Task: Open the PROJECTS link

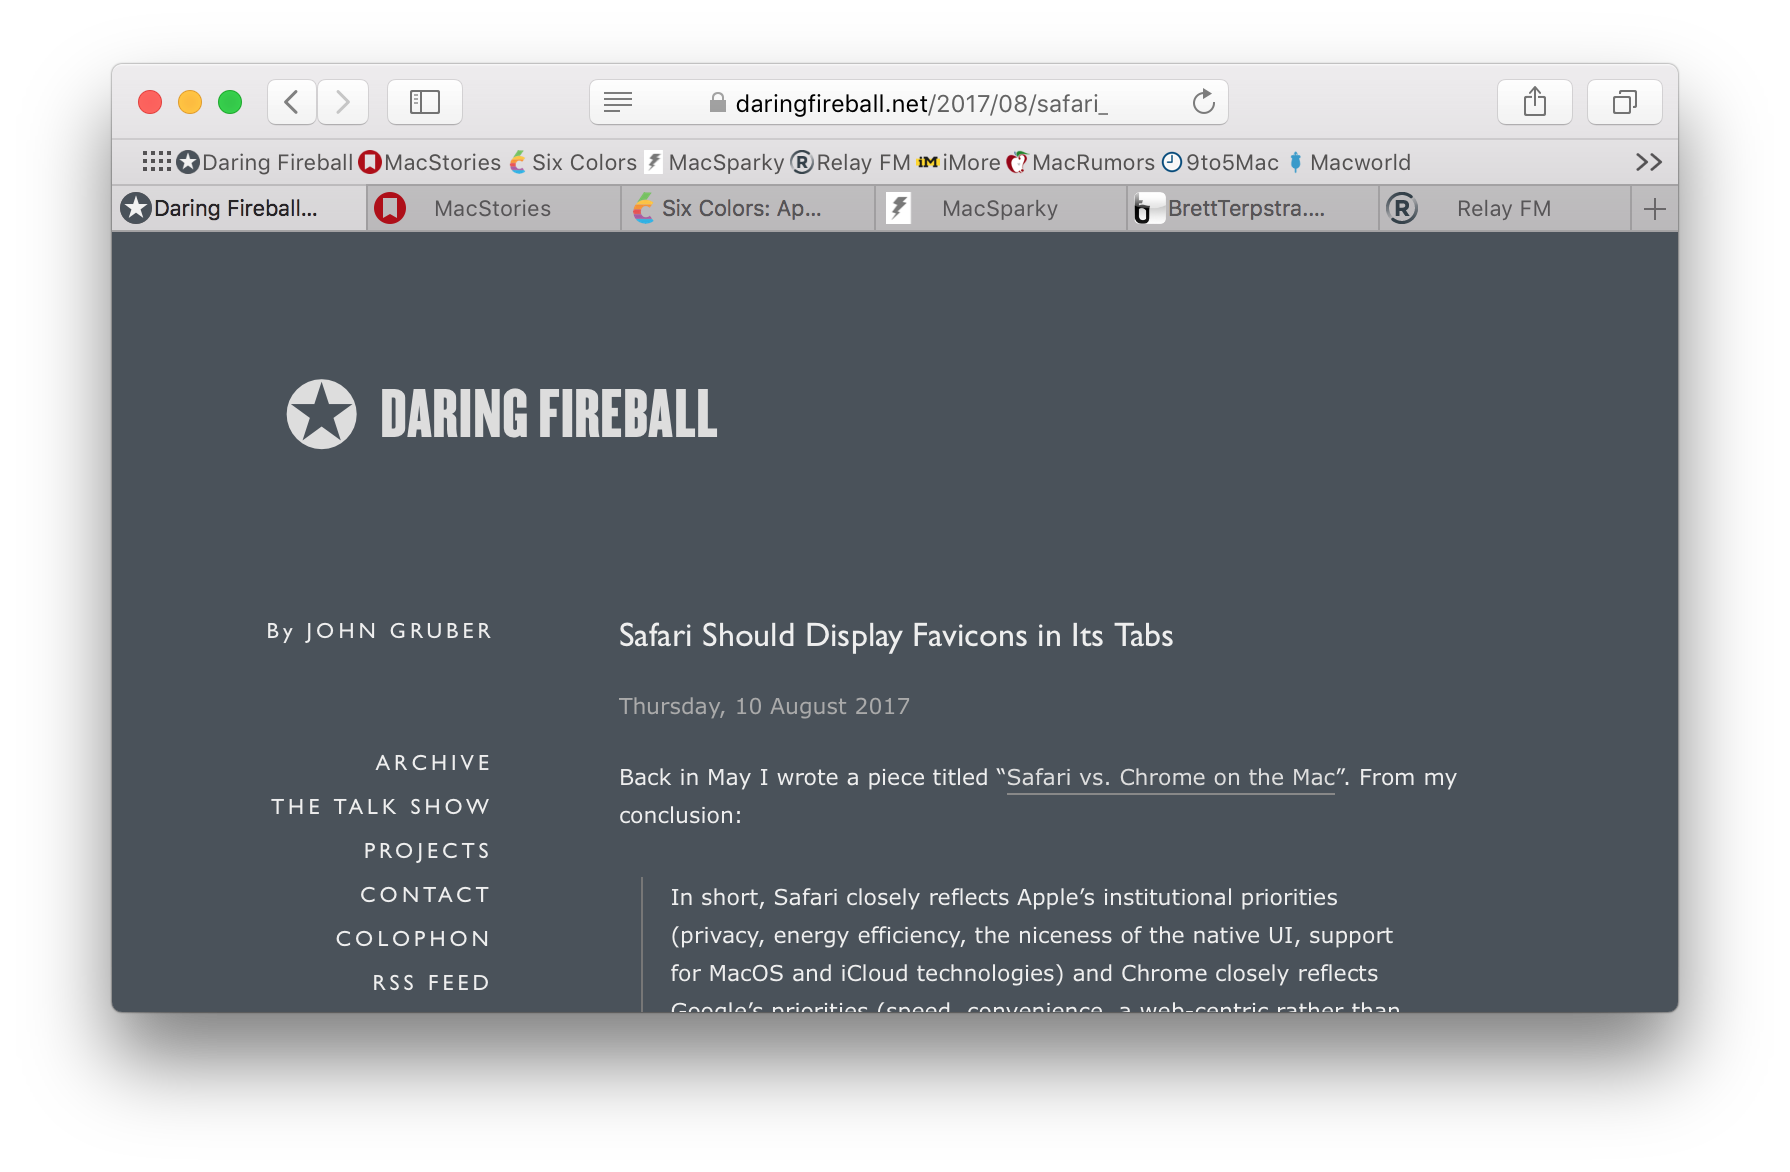Action: tap(427, 851)
